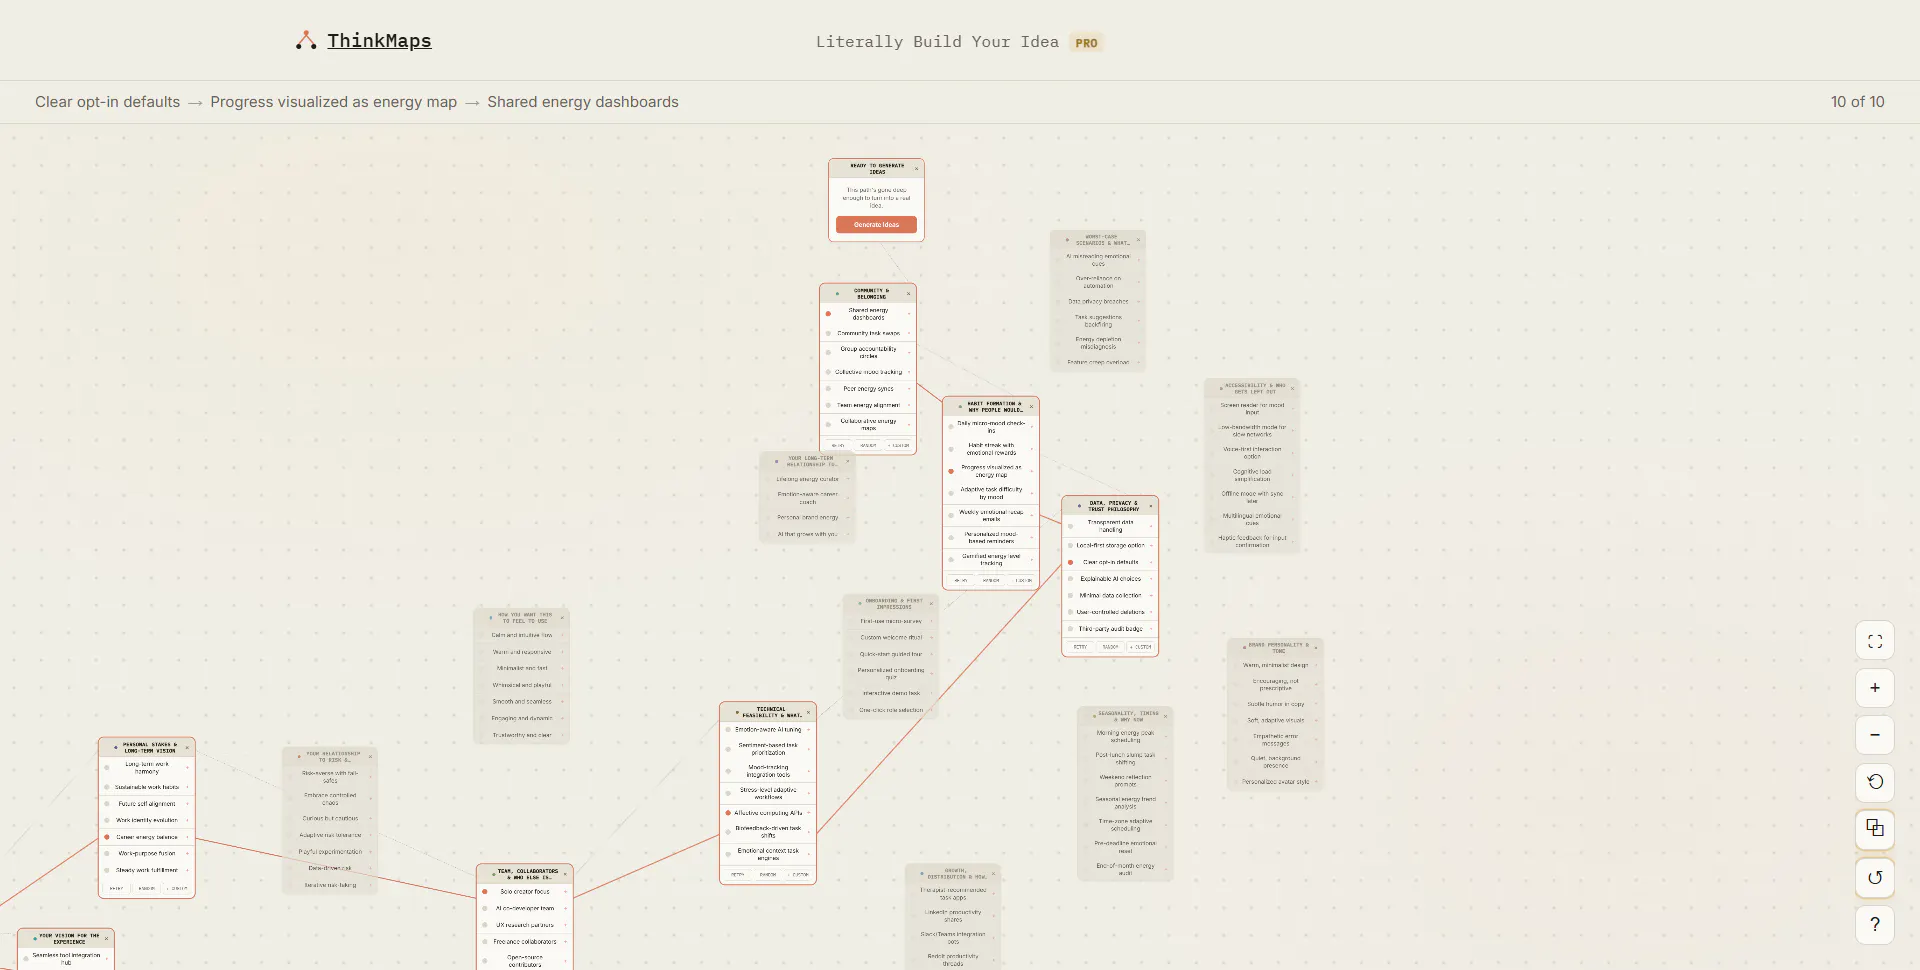Click + Custom in Technical Feasibility card
1920x970 pixels.
pyautogui.click(x=799, y=875)
